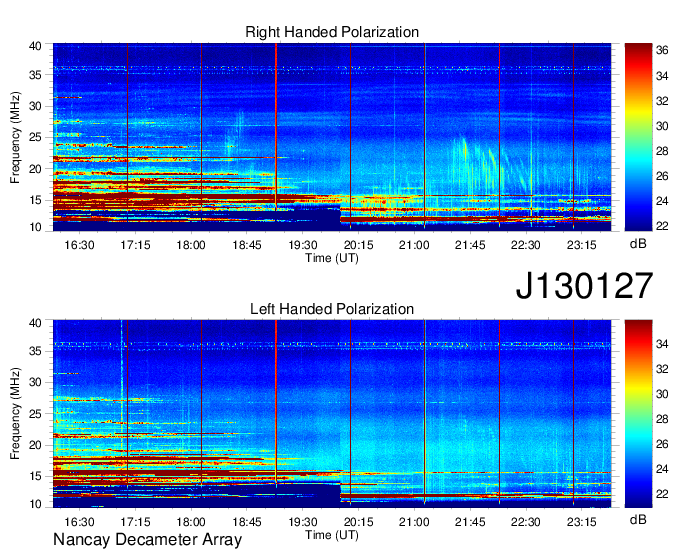This screenshot has width=680, height=552.
Task: Click the 23:15 tick label on top plot
Action: click(582, 245)
